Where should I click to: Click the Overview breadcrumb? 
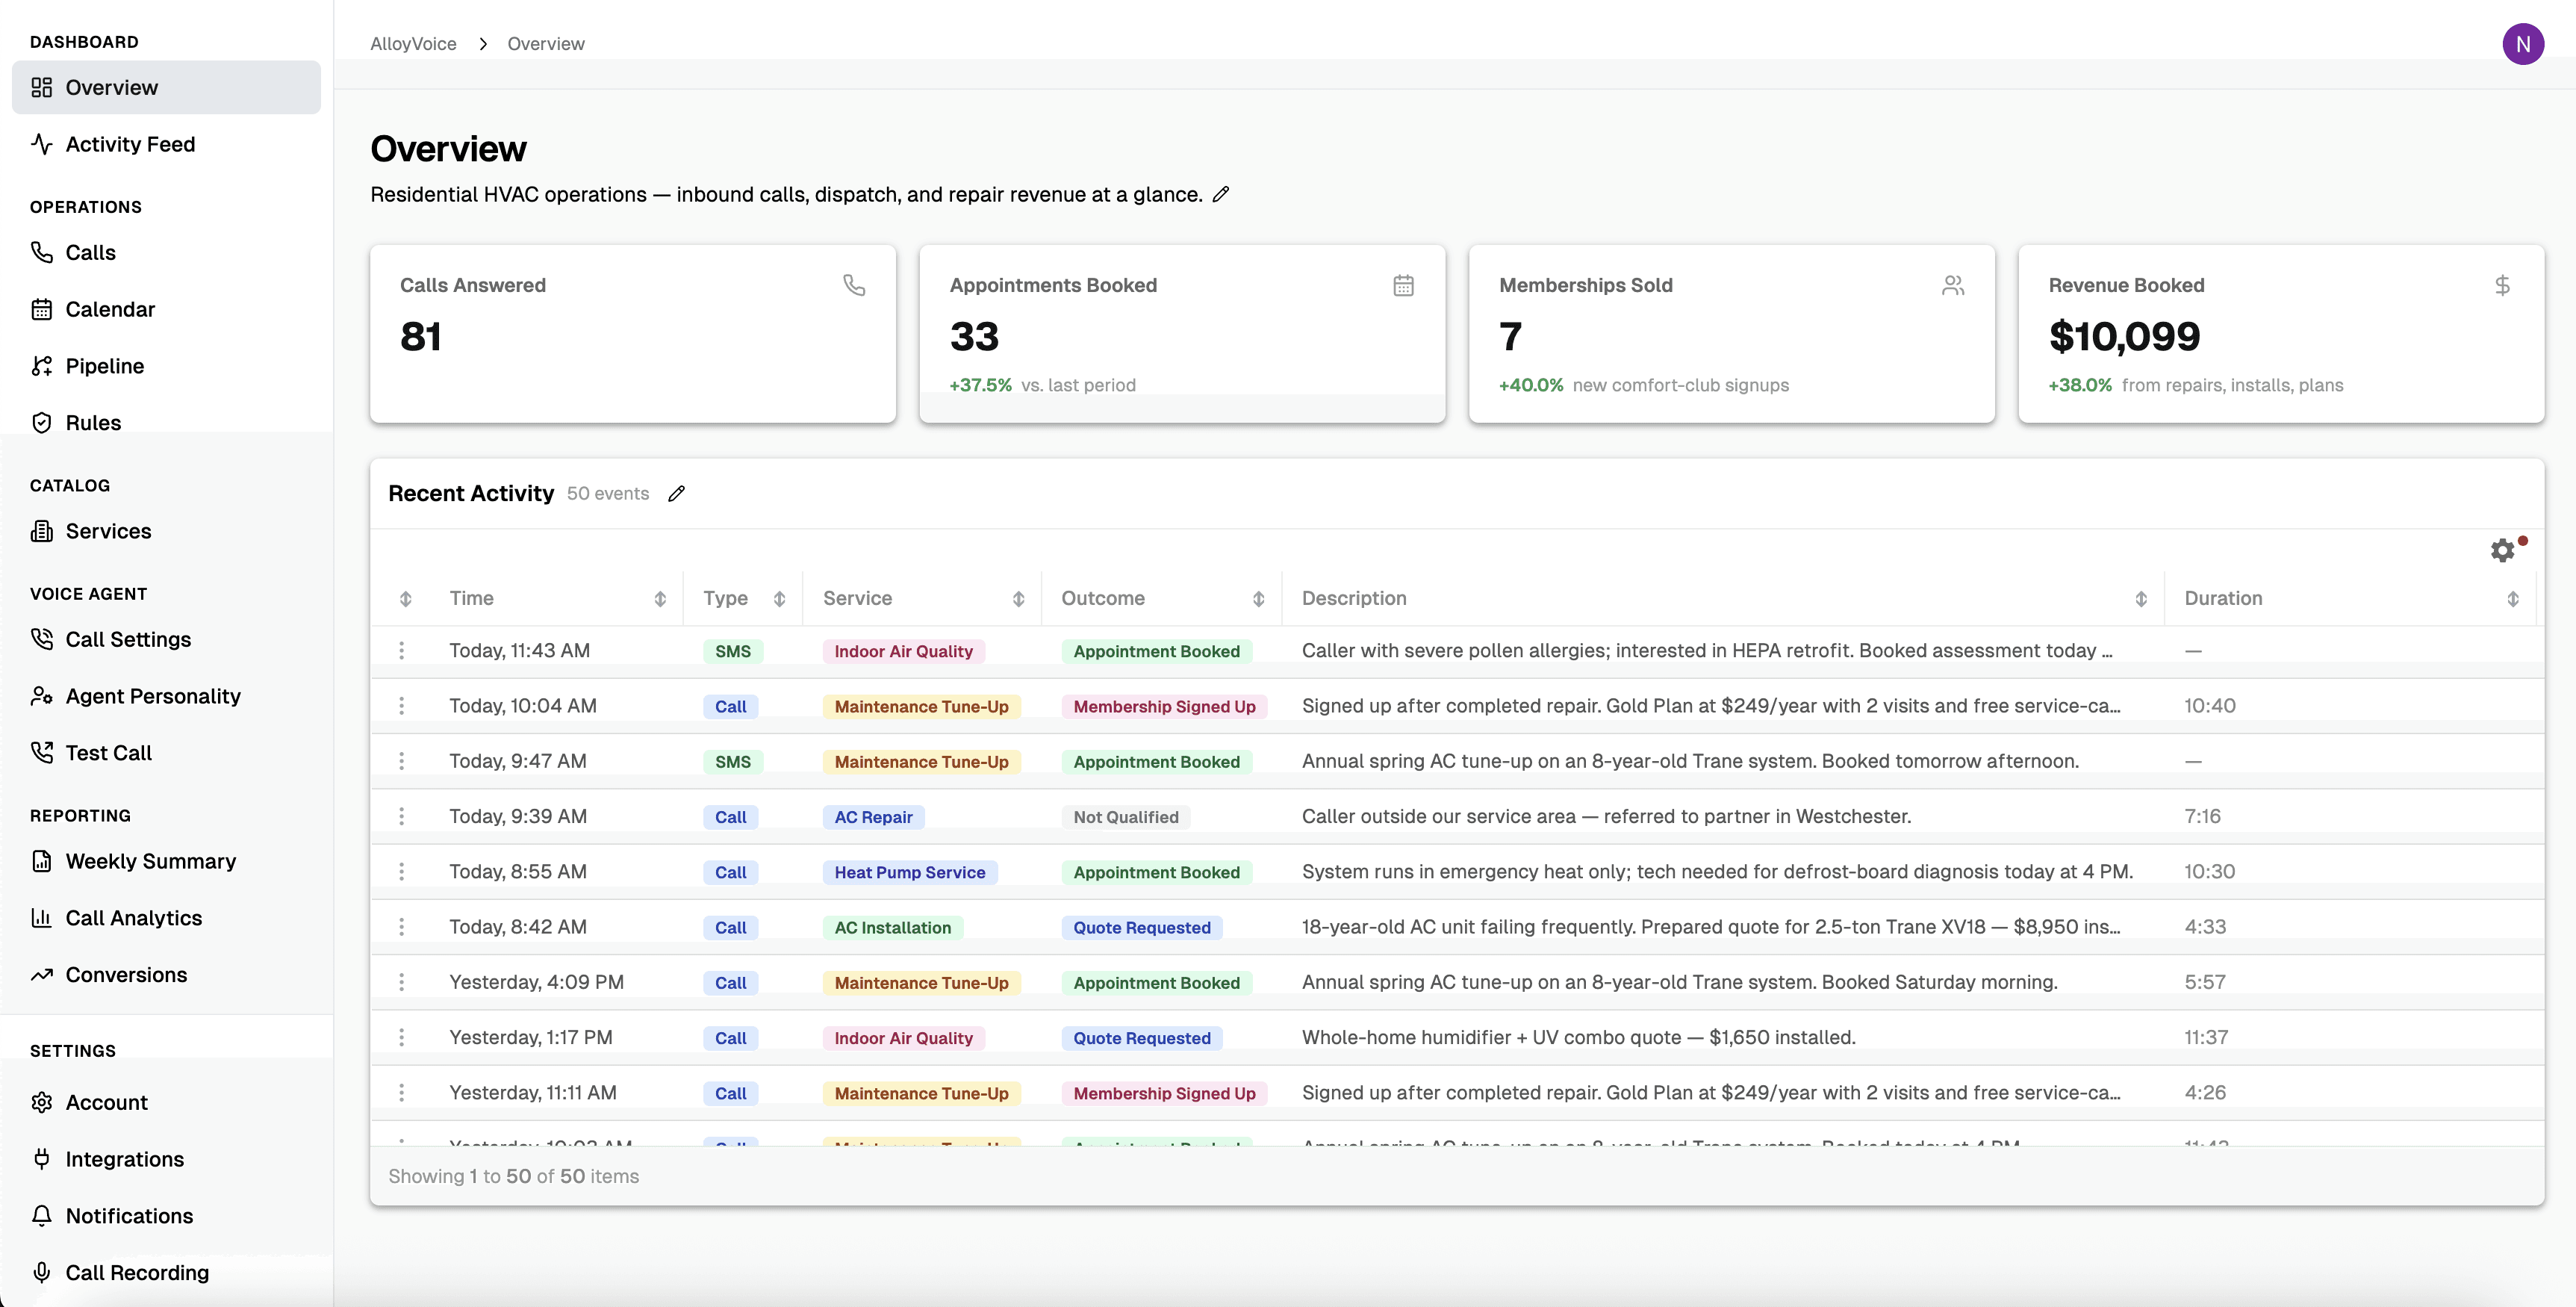[546, 44]
